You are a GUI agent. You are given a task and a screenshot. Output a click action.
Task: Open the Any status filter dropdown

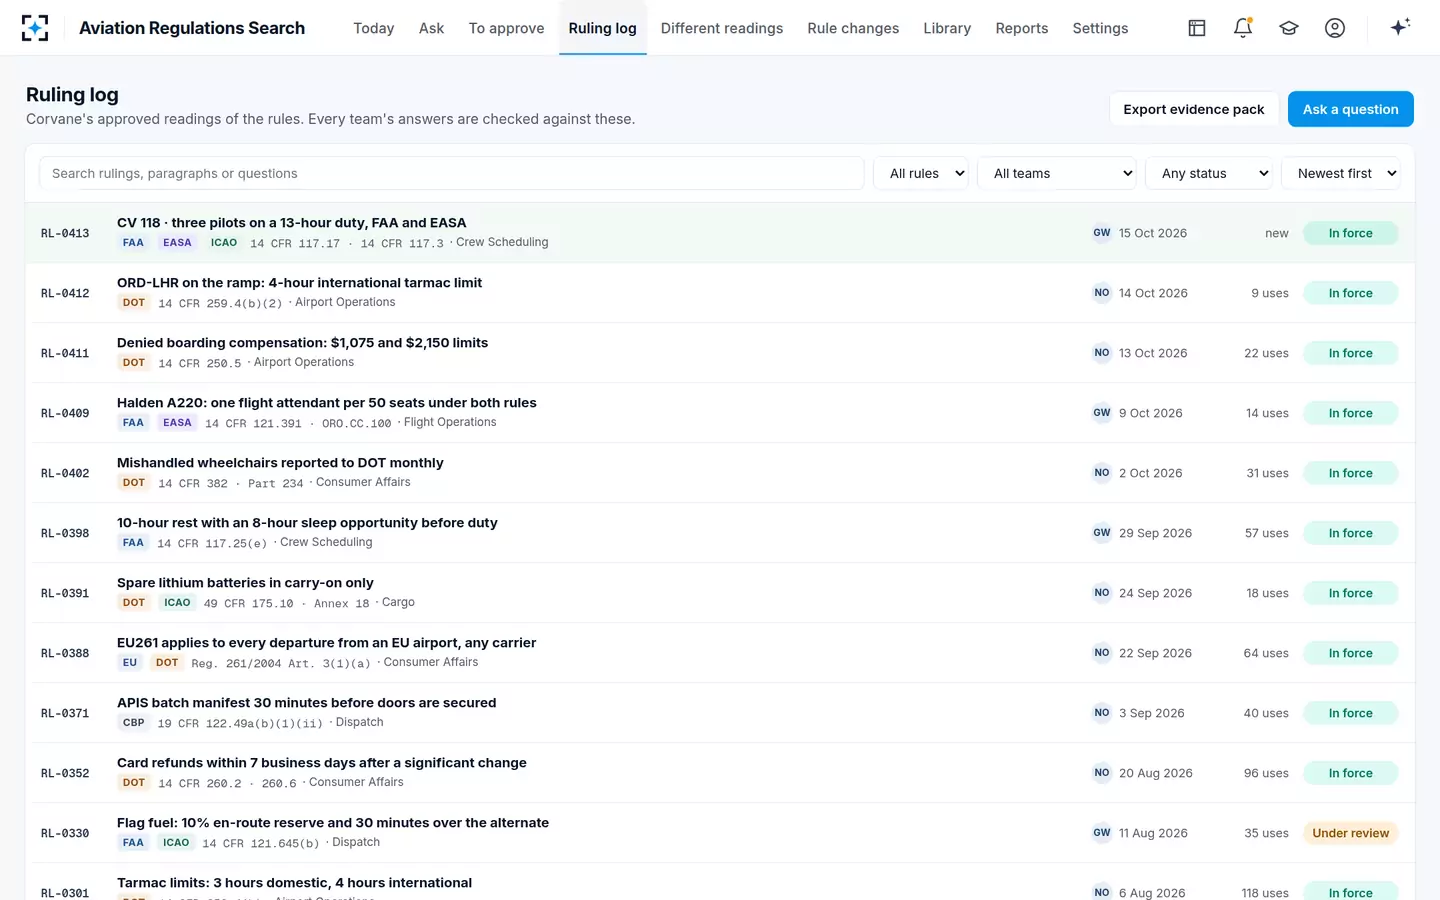click(x=1209, y=173)
